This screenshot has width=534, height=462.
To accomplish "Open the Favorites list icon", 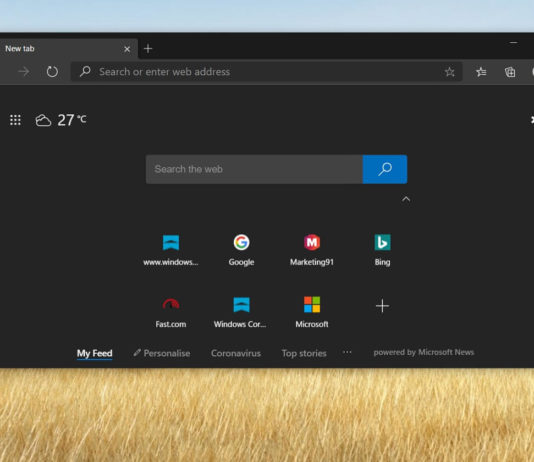I will pos(481,72).
